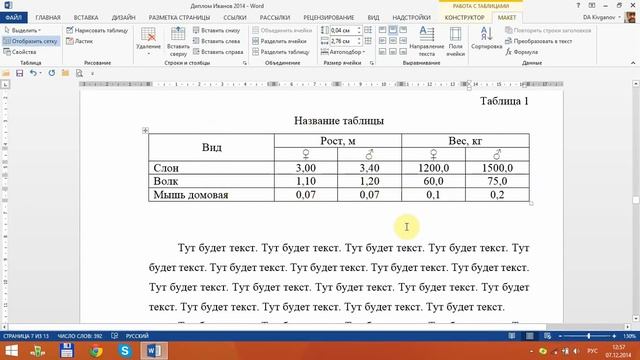Open Строки и столбцы dialog launcher
Viewport: 640px width, 360px height.
click(245, 63)
